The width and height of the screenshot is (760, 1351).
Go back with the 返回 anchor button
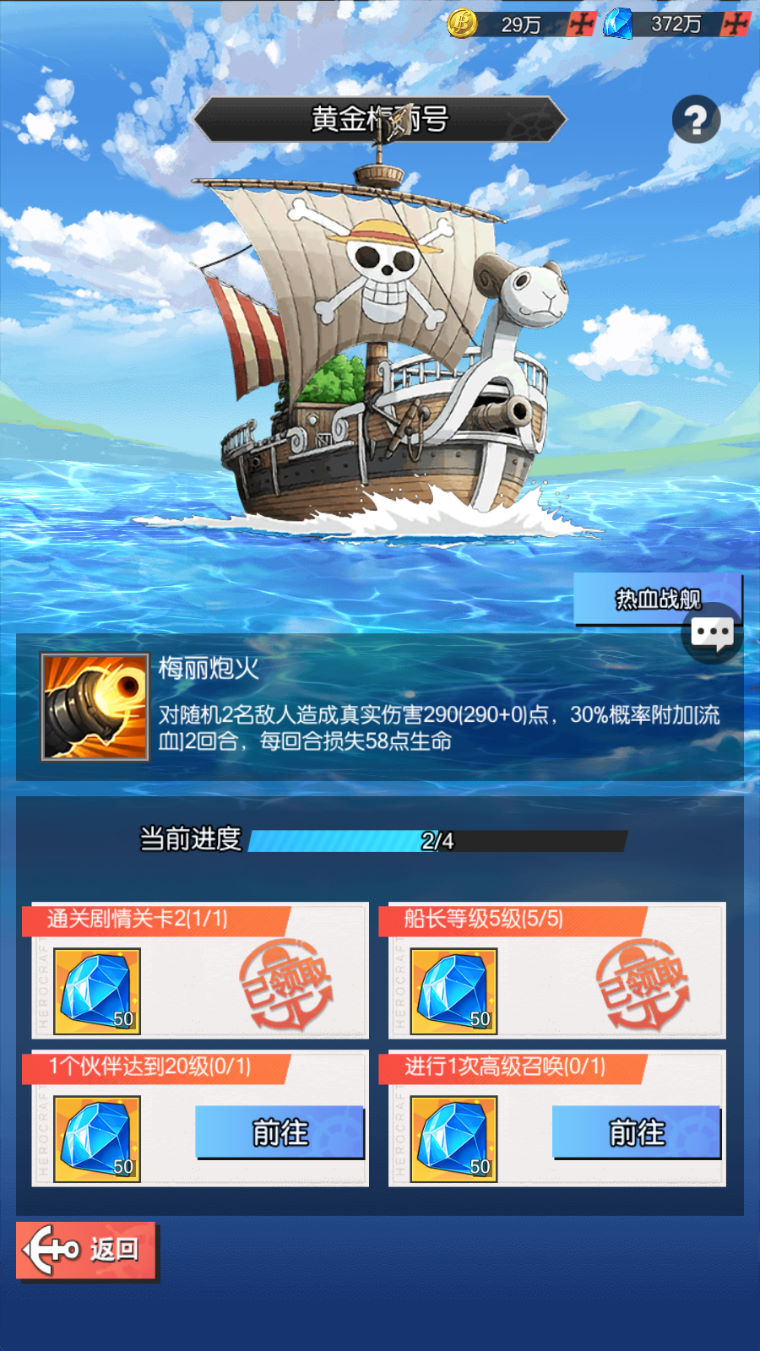coord(87,1250)
